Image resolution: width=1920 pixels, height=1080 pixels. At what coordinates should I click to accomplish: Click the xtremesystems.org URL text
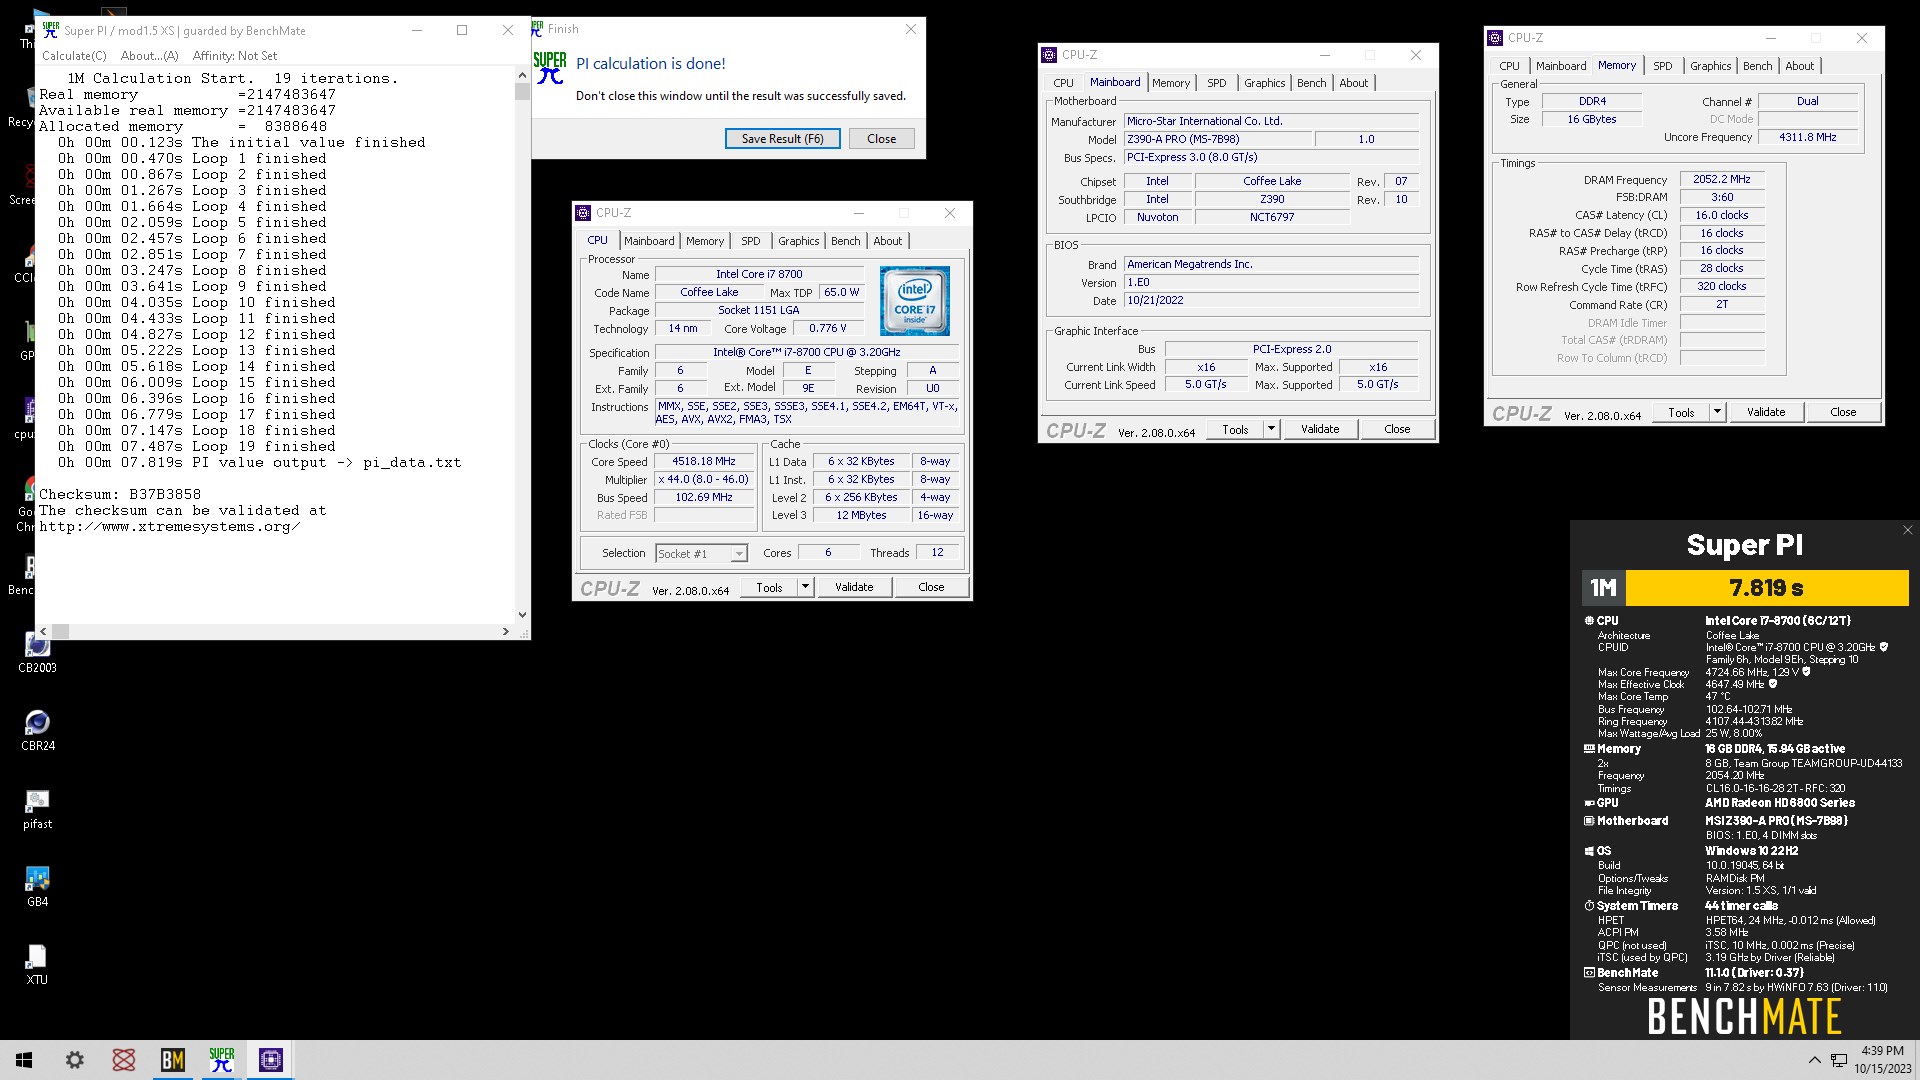point(170,527)
